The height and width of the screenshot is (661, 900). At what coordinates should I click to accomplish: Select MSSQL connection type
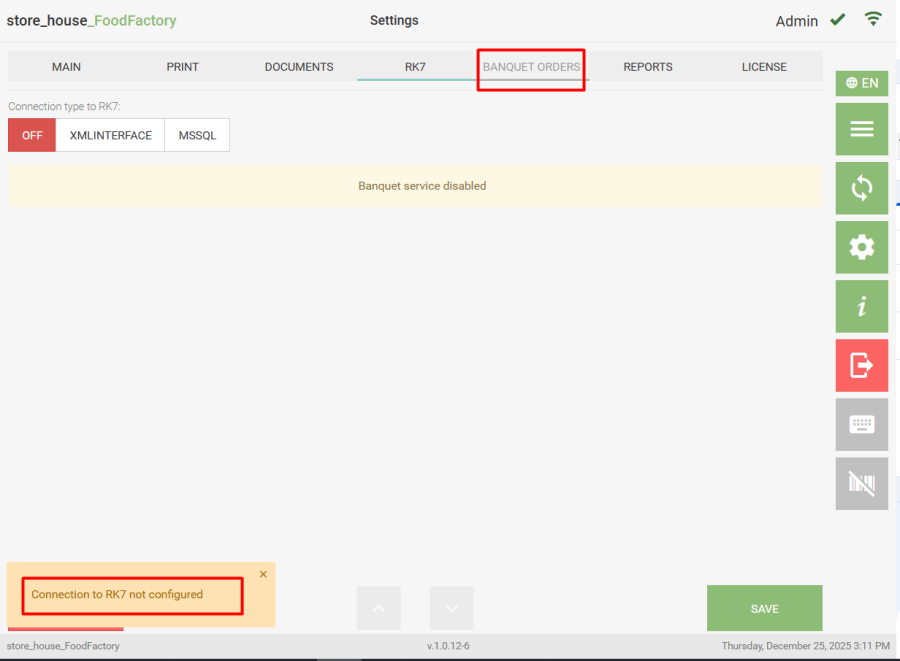pyautogui.click(x=197, y=135)
